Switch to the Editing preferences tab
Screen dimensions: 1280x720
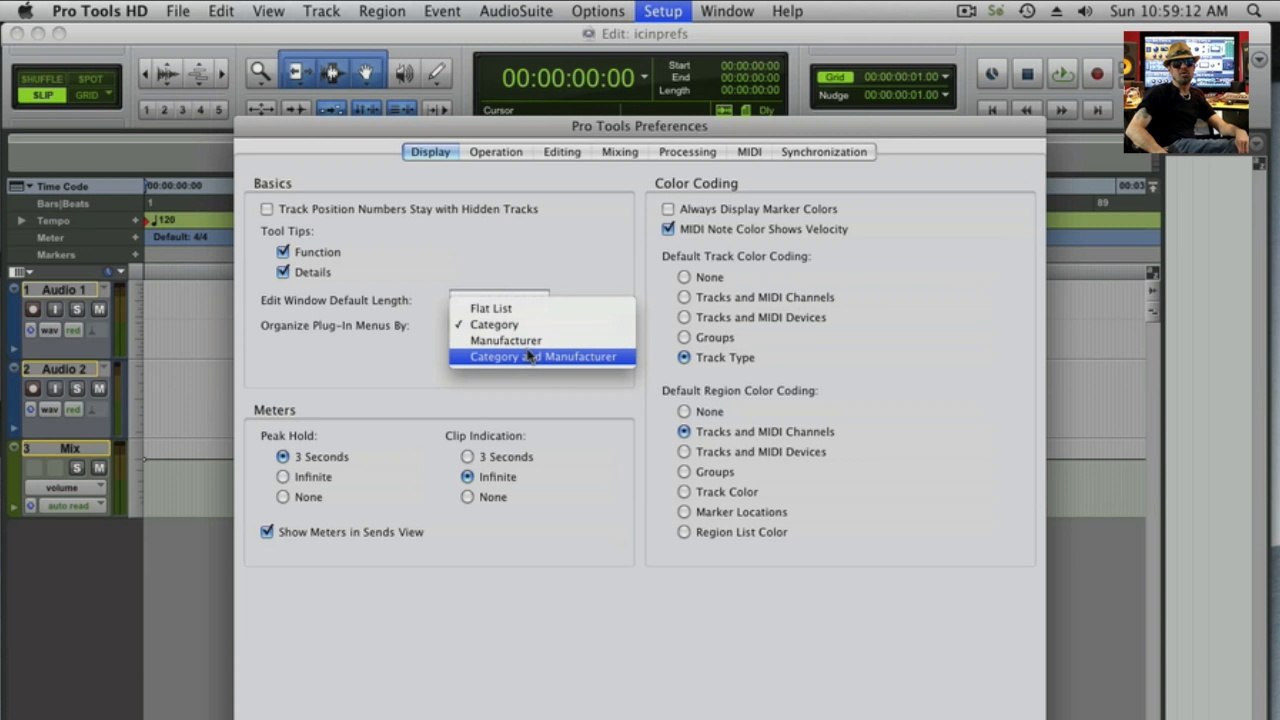pyautogui.click(x=562, y=152)
